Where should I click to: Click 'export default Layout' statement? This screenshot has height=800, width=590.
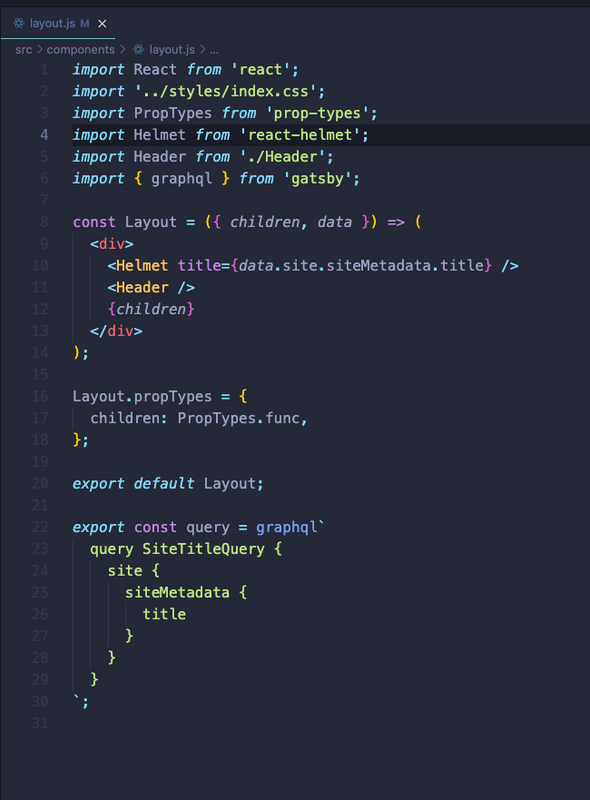click(x=168, y=484)
